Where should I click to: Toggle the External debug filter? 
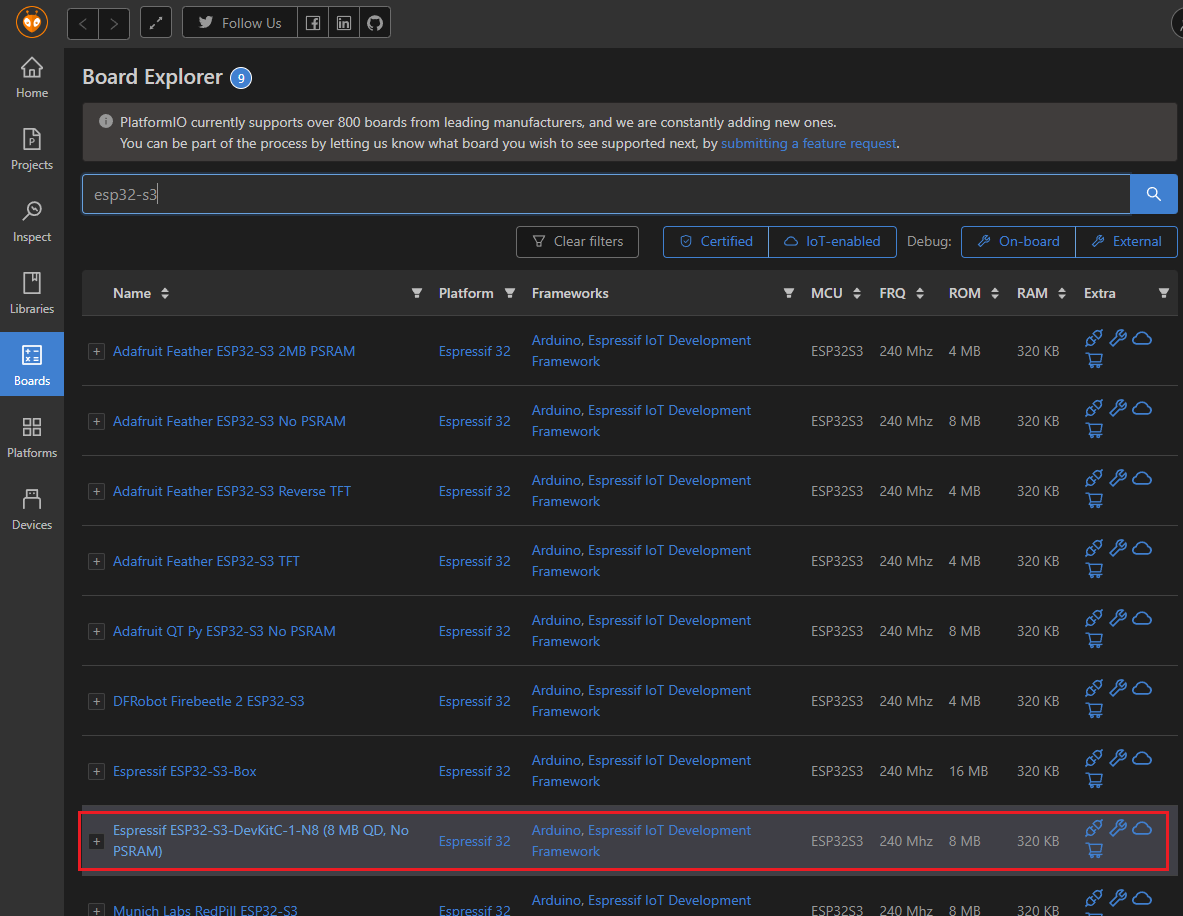(x=1126, y=241)
